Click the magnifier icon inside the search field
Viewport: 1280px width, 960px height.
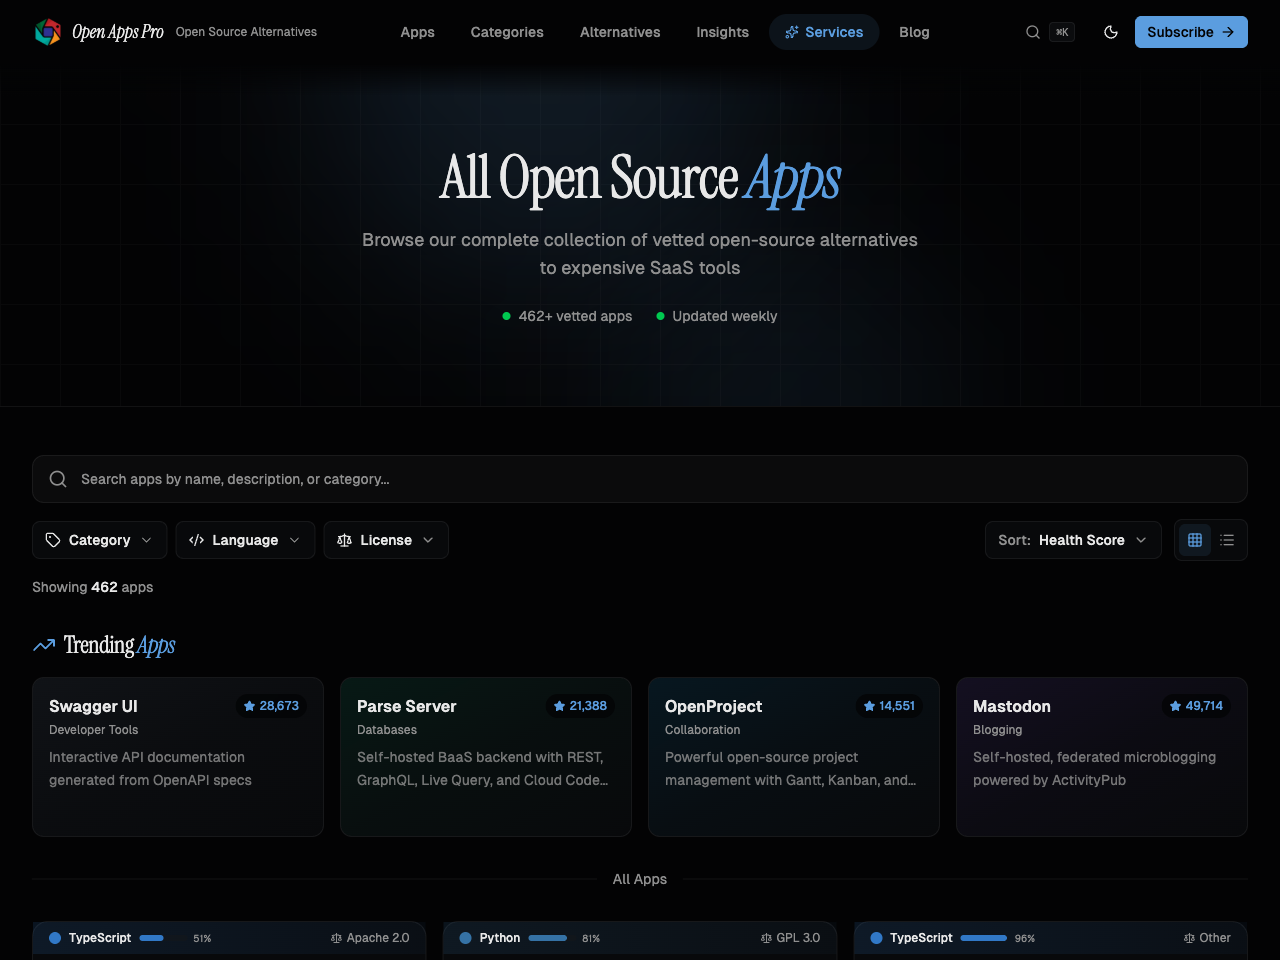coord(59,479)
